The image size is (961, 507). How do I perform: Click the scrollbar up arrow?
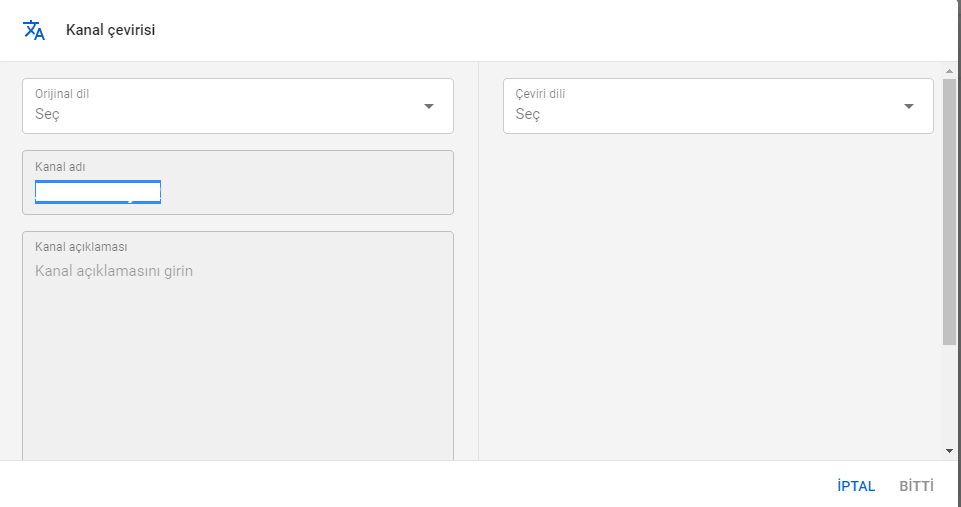pyautogui.click(x=949, y=71)
